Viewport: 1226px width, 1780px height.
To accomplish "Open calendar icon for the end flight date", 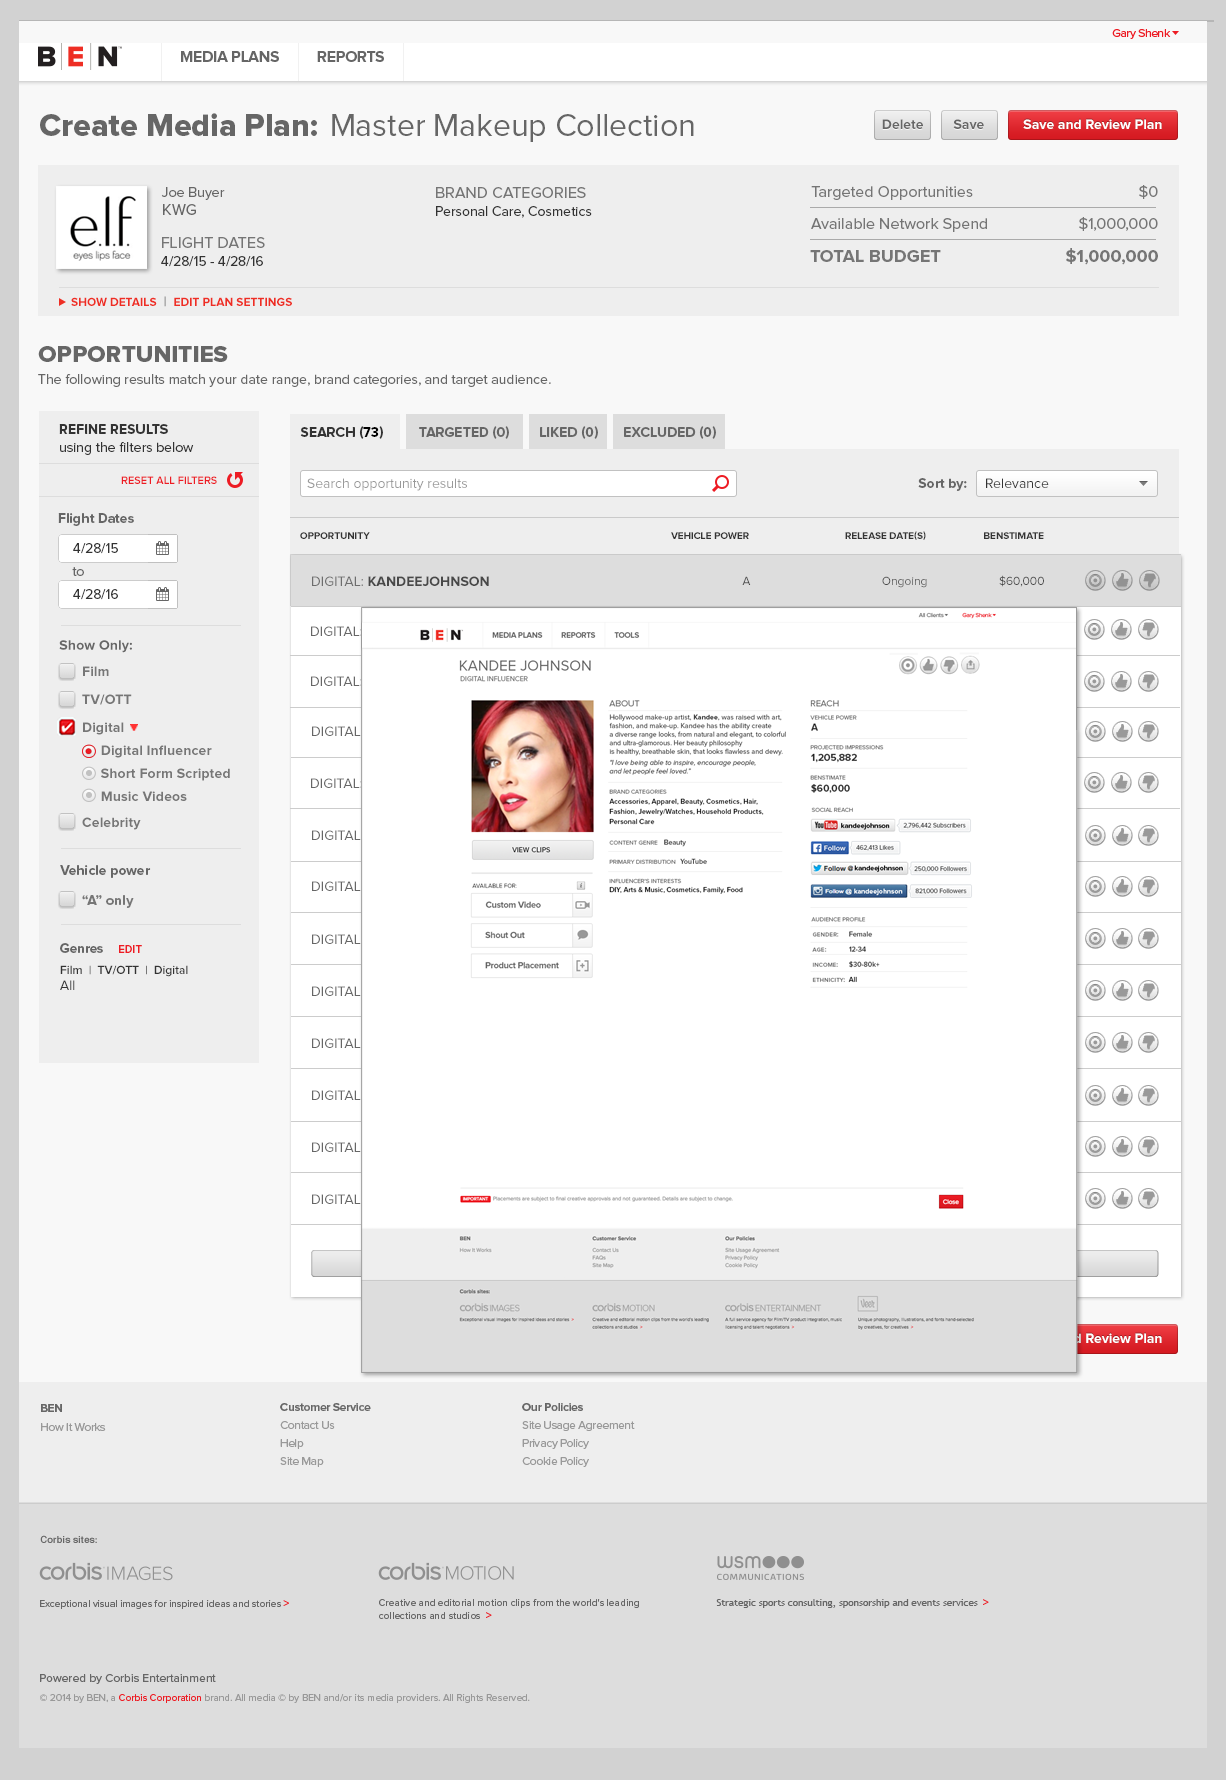I will point(162,594).
